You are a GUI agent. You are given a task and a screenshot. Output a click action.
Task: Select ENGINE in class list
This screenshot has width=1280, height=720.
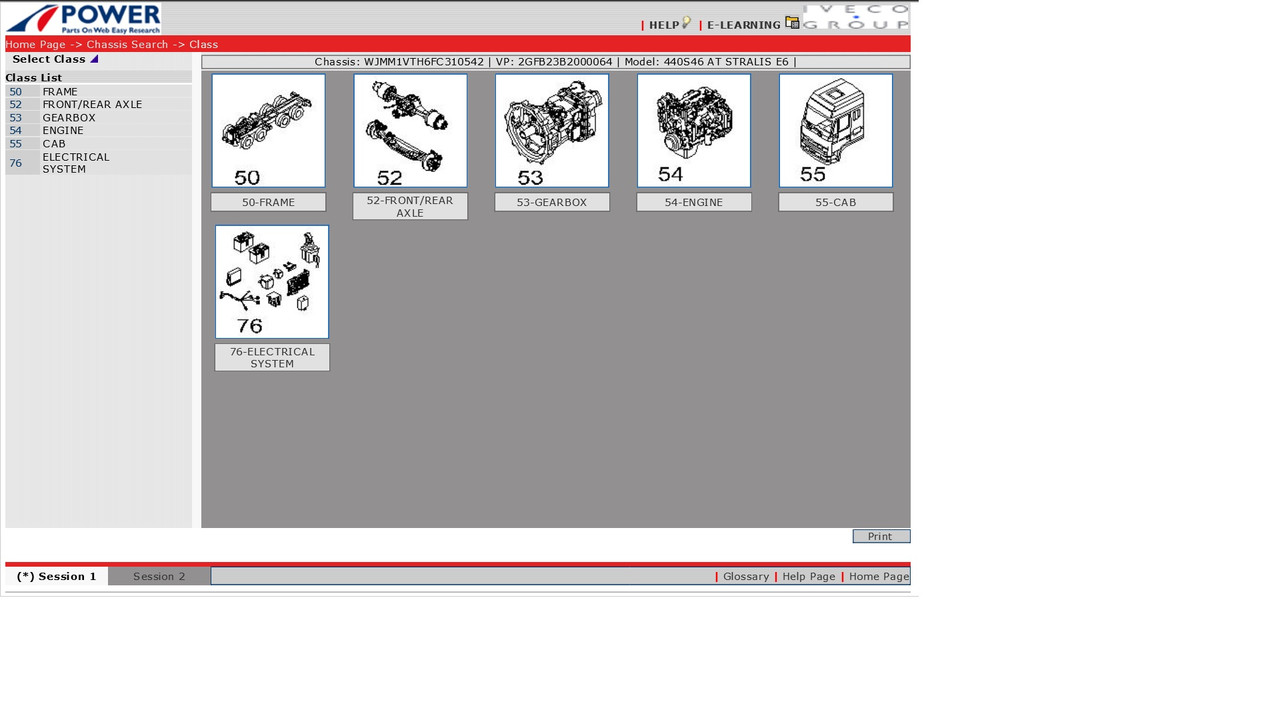click(63, 130)
